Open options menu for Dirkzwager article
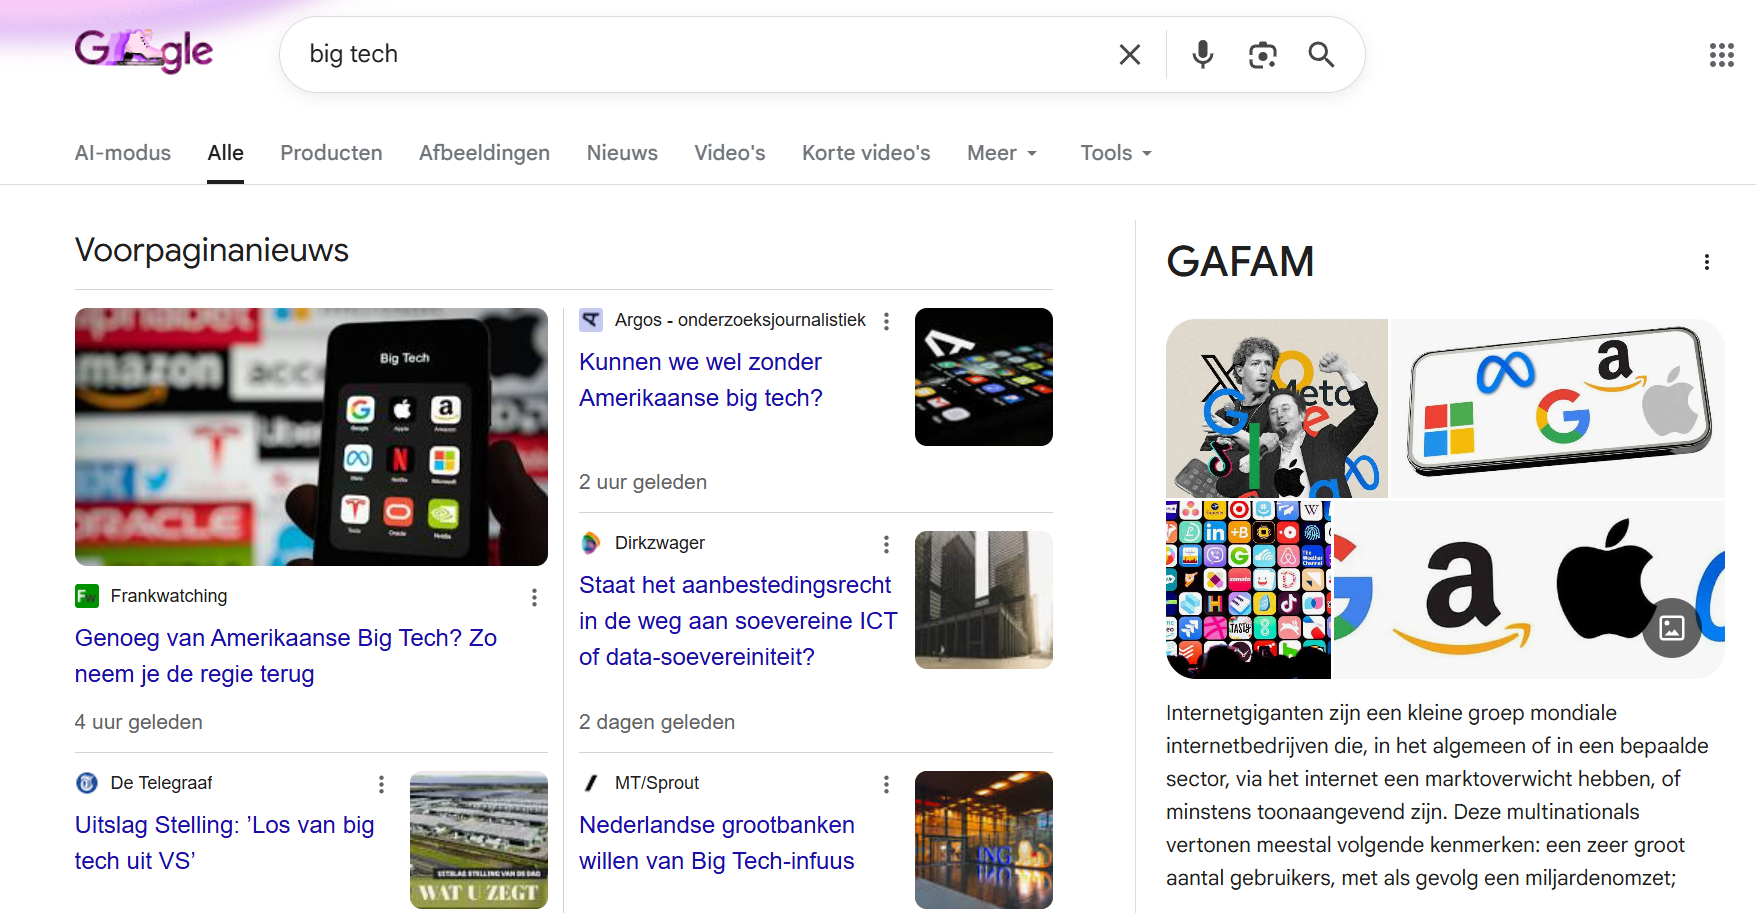This screenshot has width=1756, height=913. pyautogui.click(x=885, y=544)
